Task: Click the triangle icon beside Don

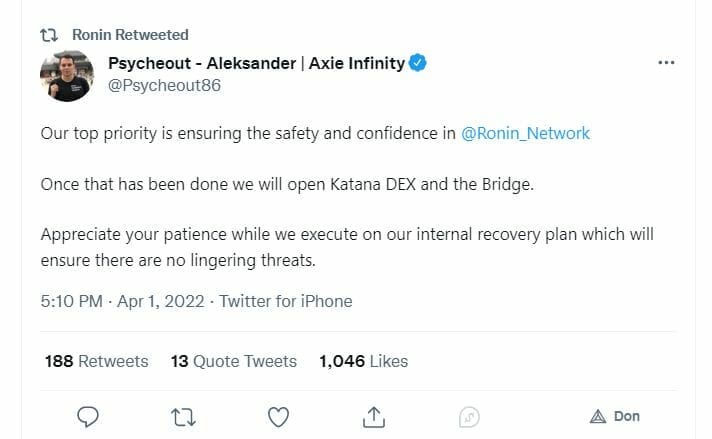Action: (x=598, y=416)
